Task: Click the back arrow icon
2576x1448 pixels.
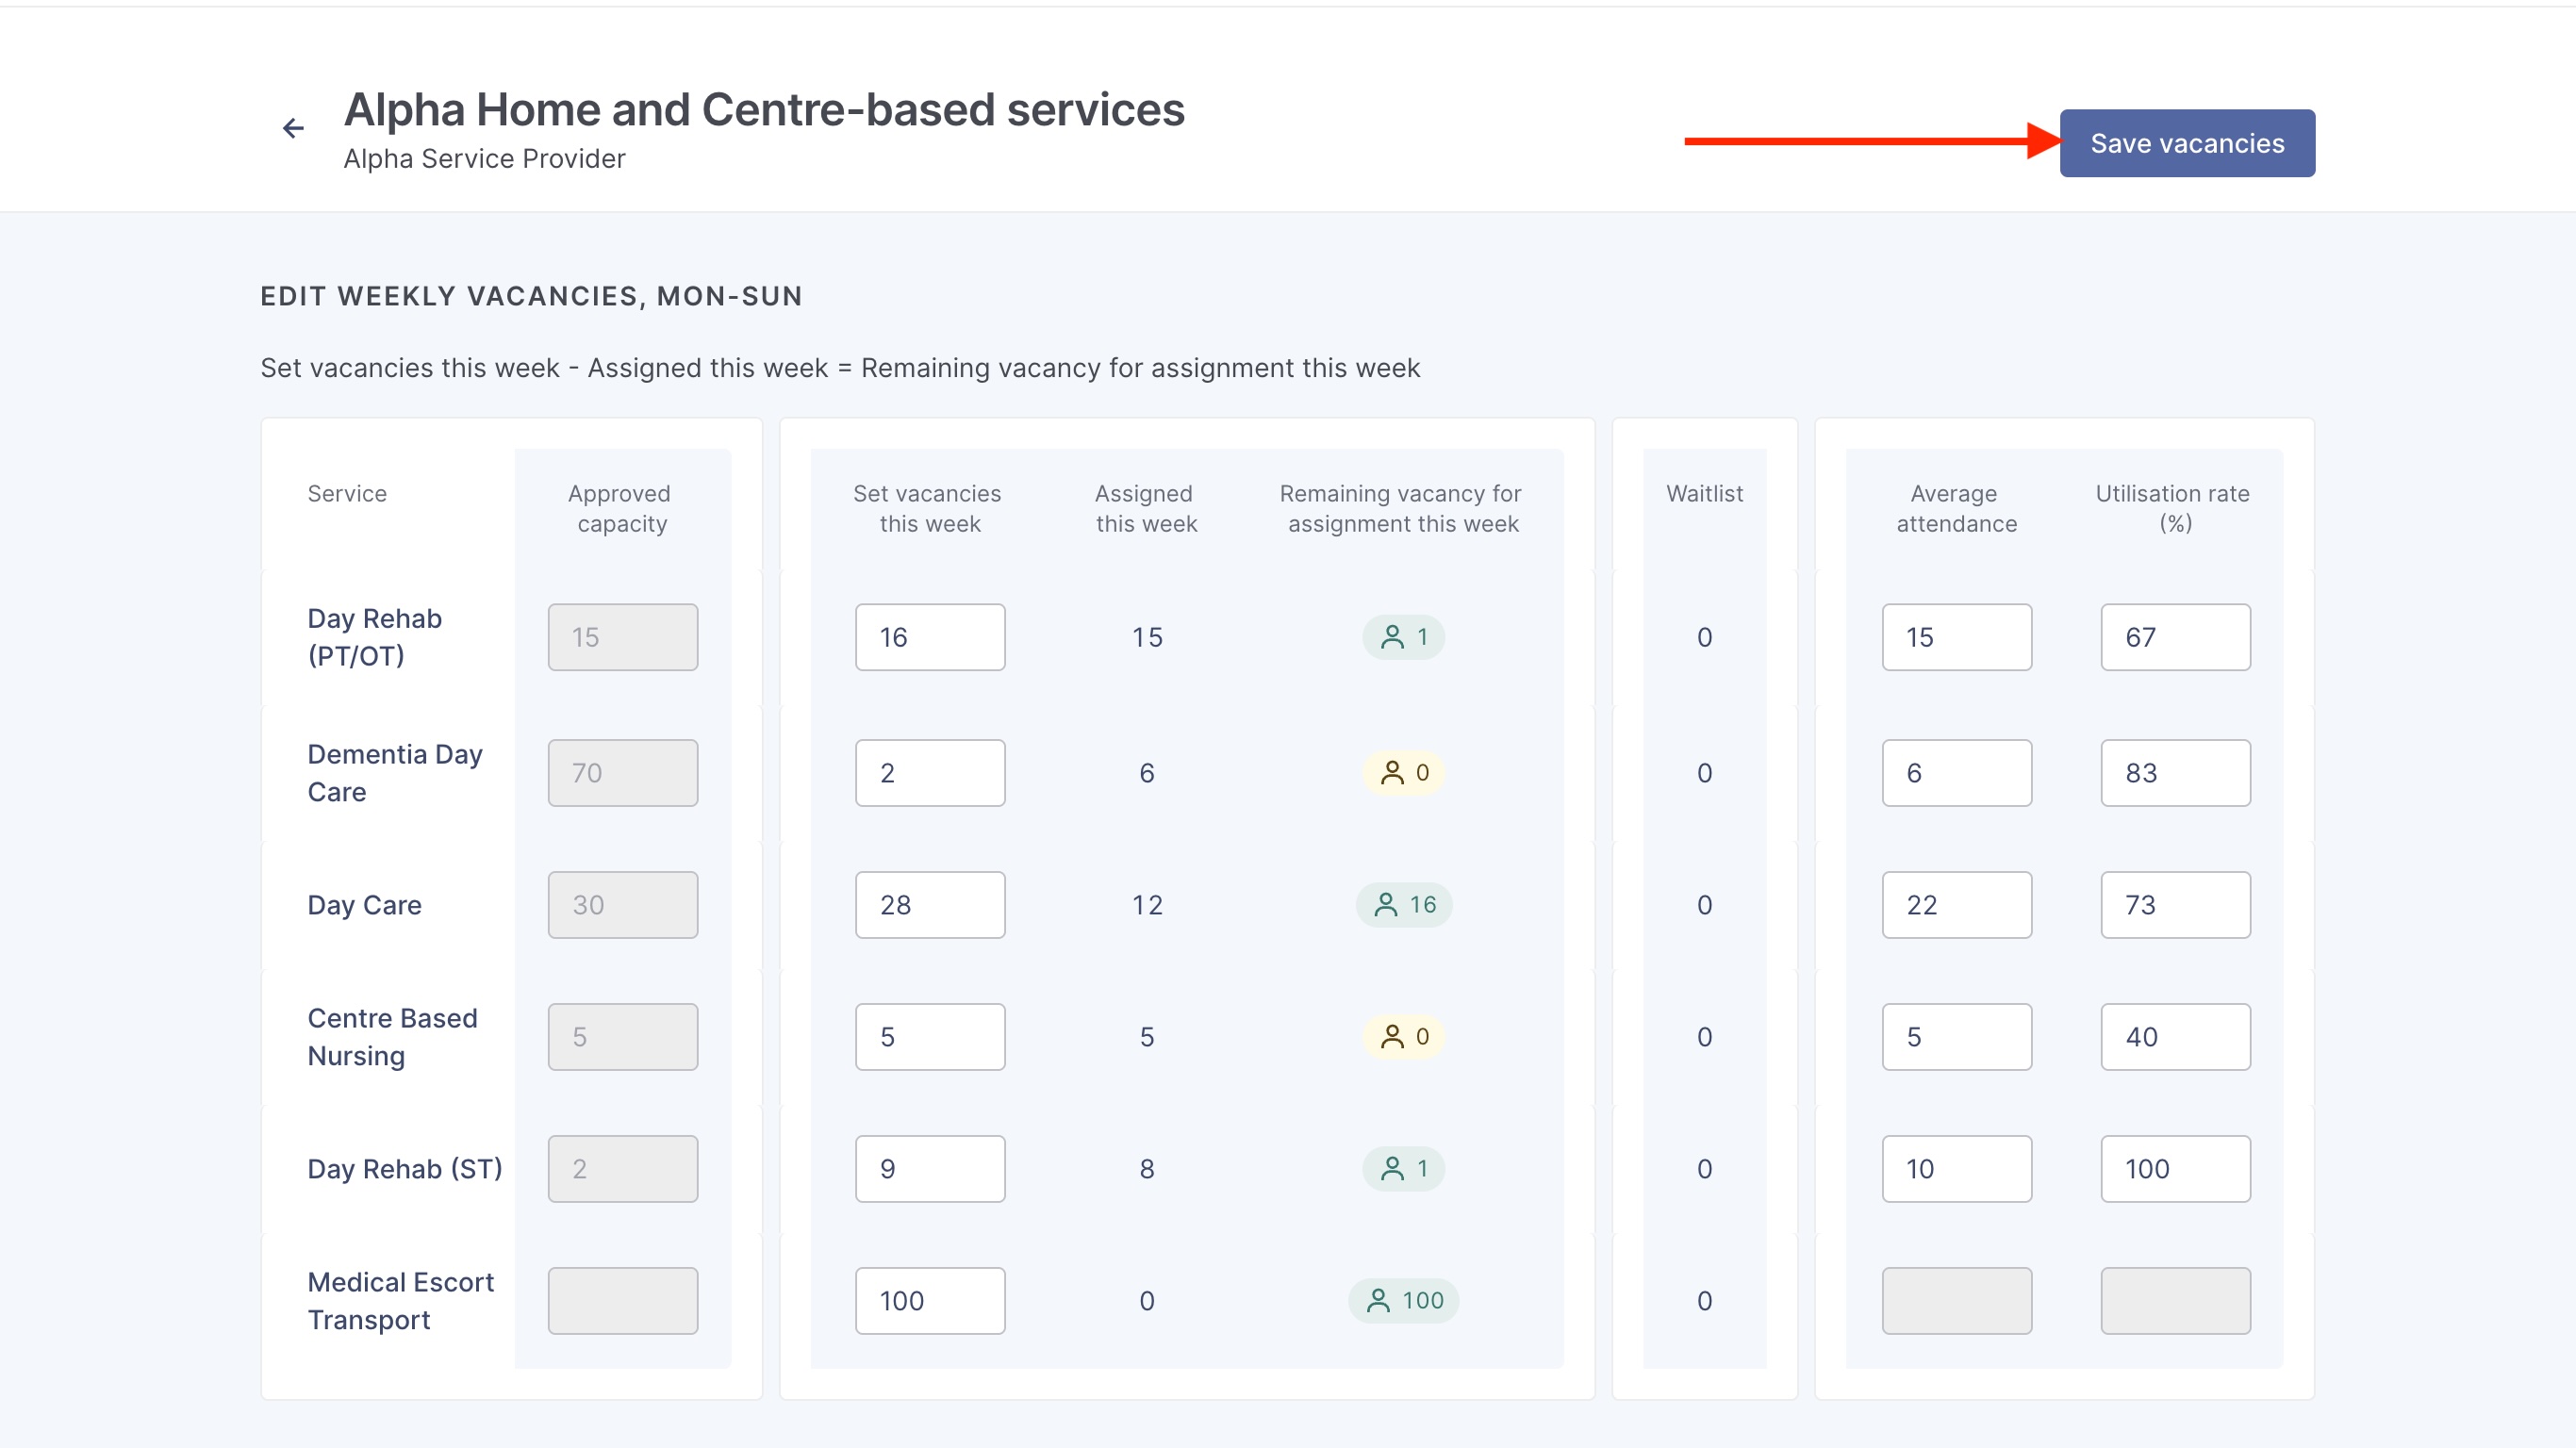Action: click(x=292, y=128)
